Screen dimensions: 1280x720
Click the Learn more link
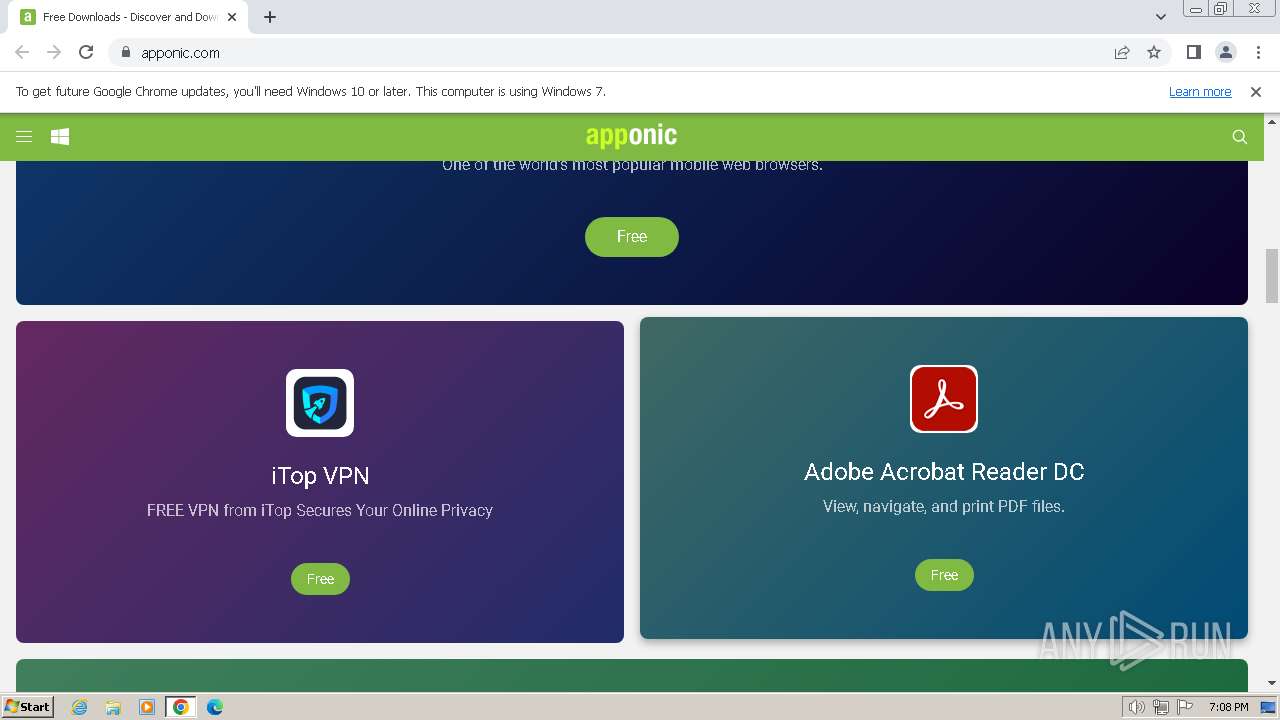click(1200, 92)
